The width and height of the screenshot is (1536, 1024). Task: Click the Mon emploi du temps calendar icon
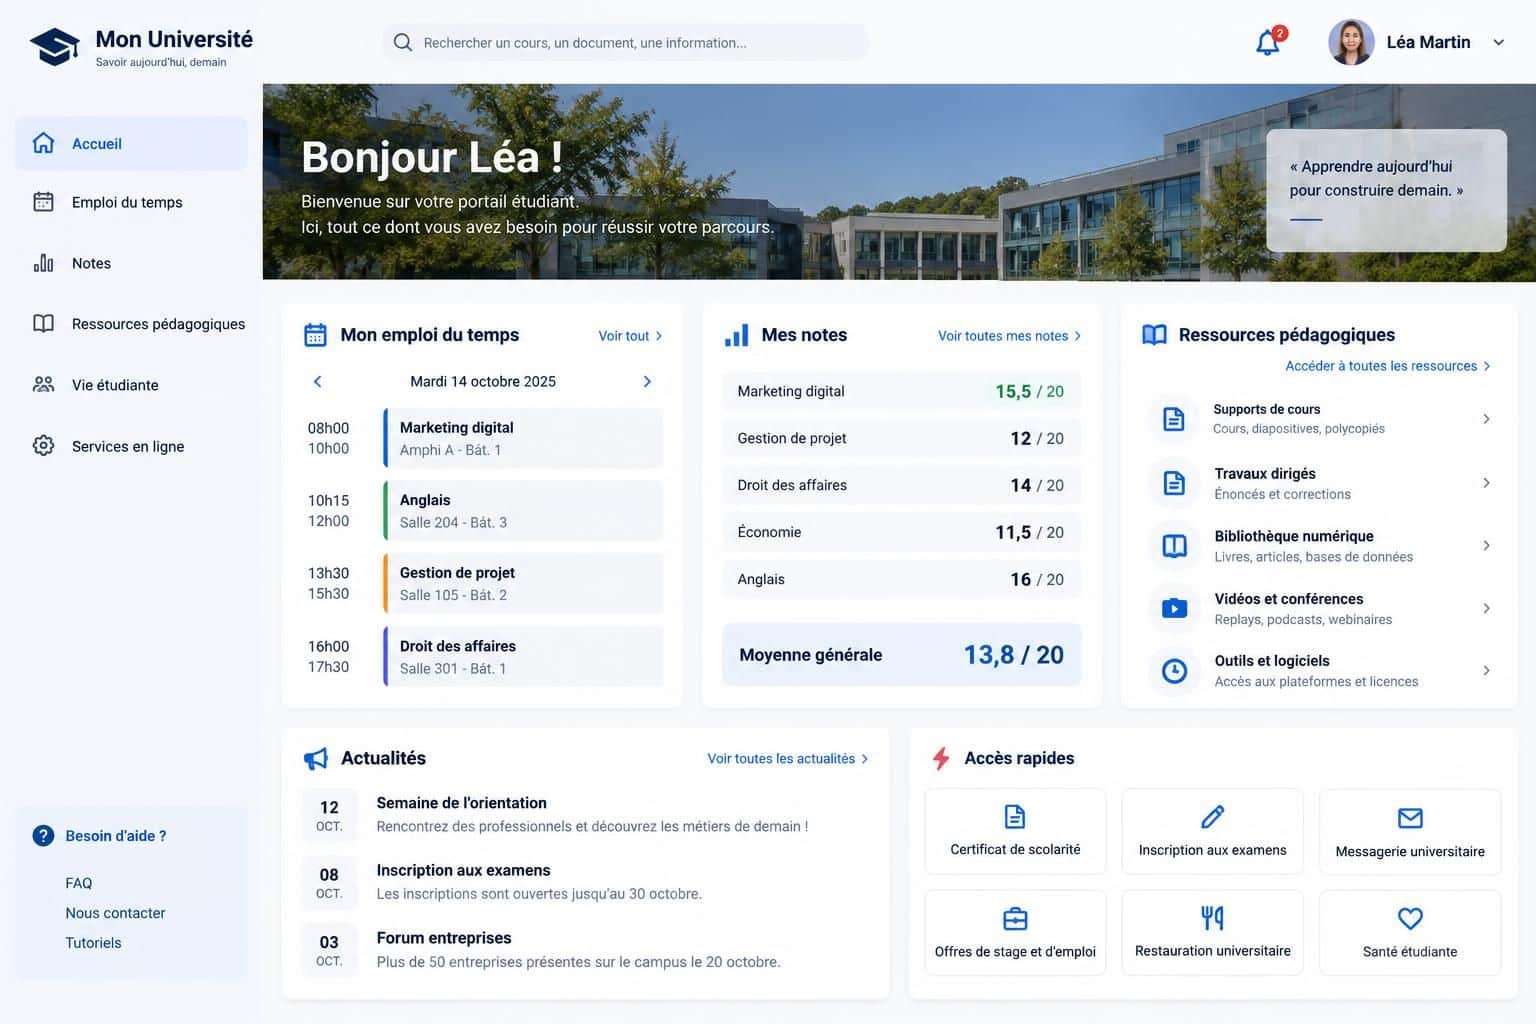(315, 335)
